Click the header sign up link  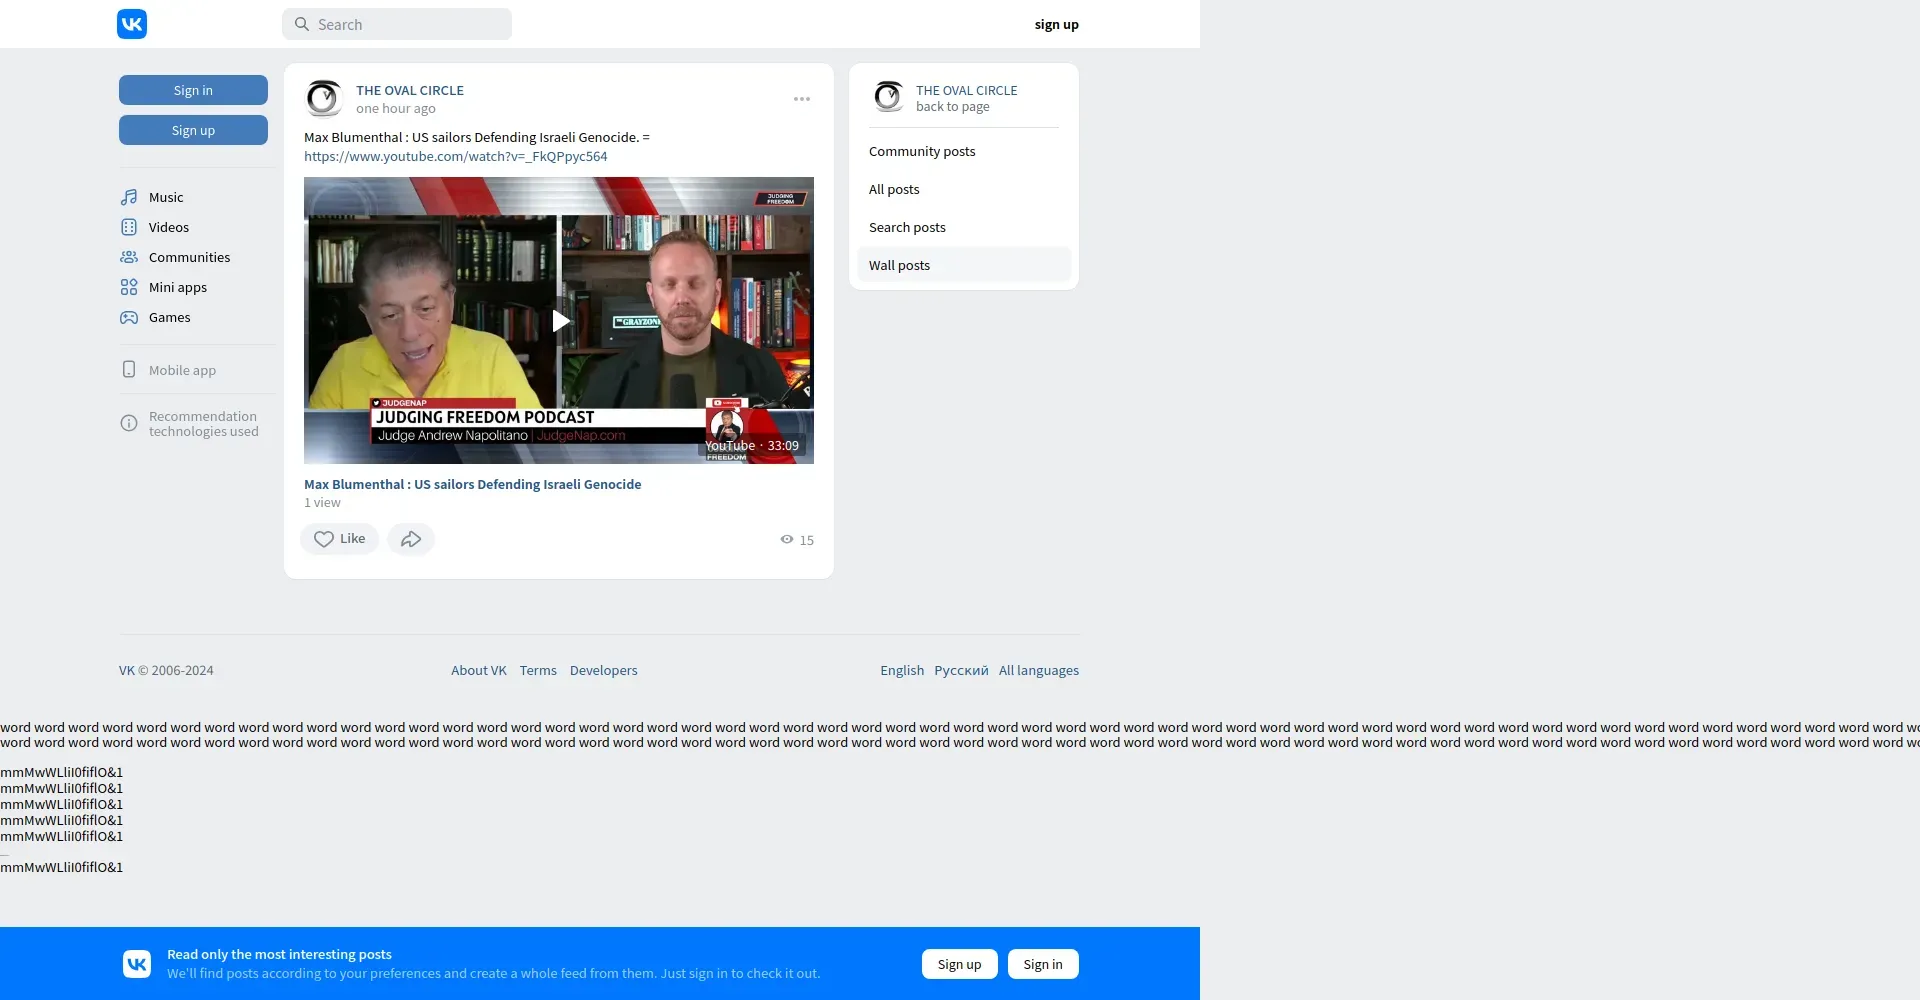pyautogui.click(x=1057, y=24)
